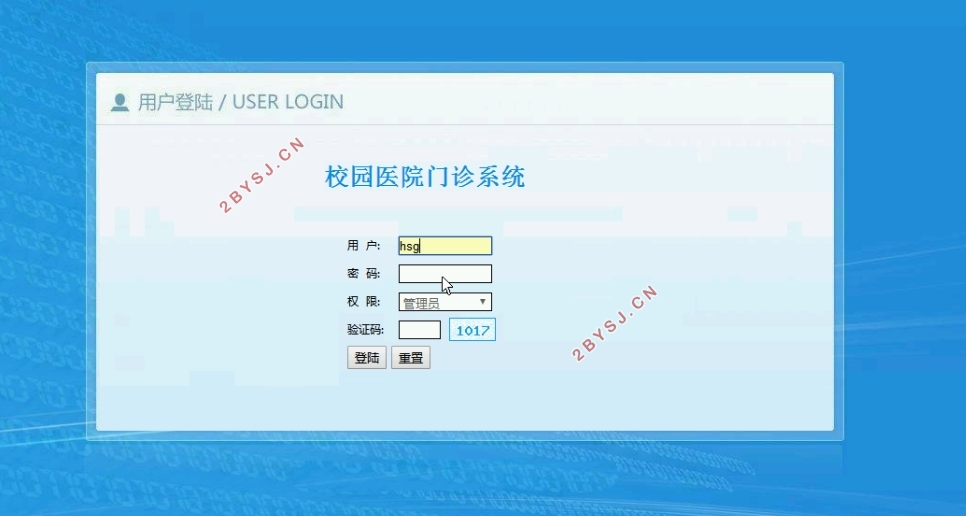Click the 密 码: label text

(363, 273)
